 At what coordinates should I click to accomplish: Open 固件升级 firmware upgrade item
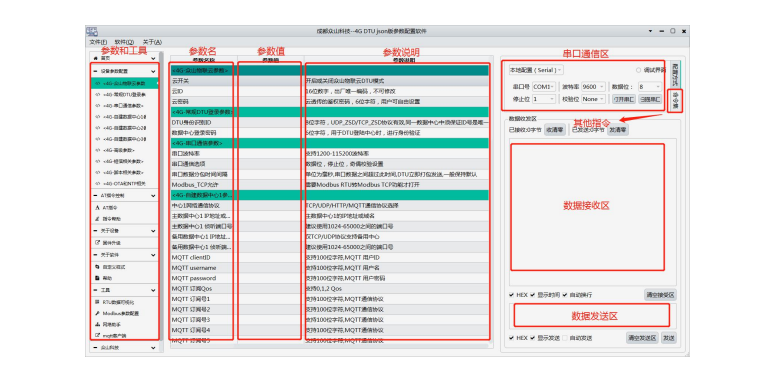[x=125, y=243]
